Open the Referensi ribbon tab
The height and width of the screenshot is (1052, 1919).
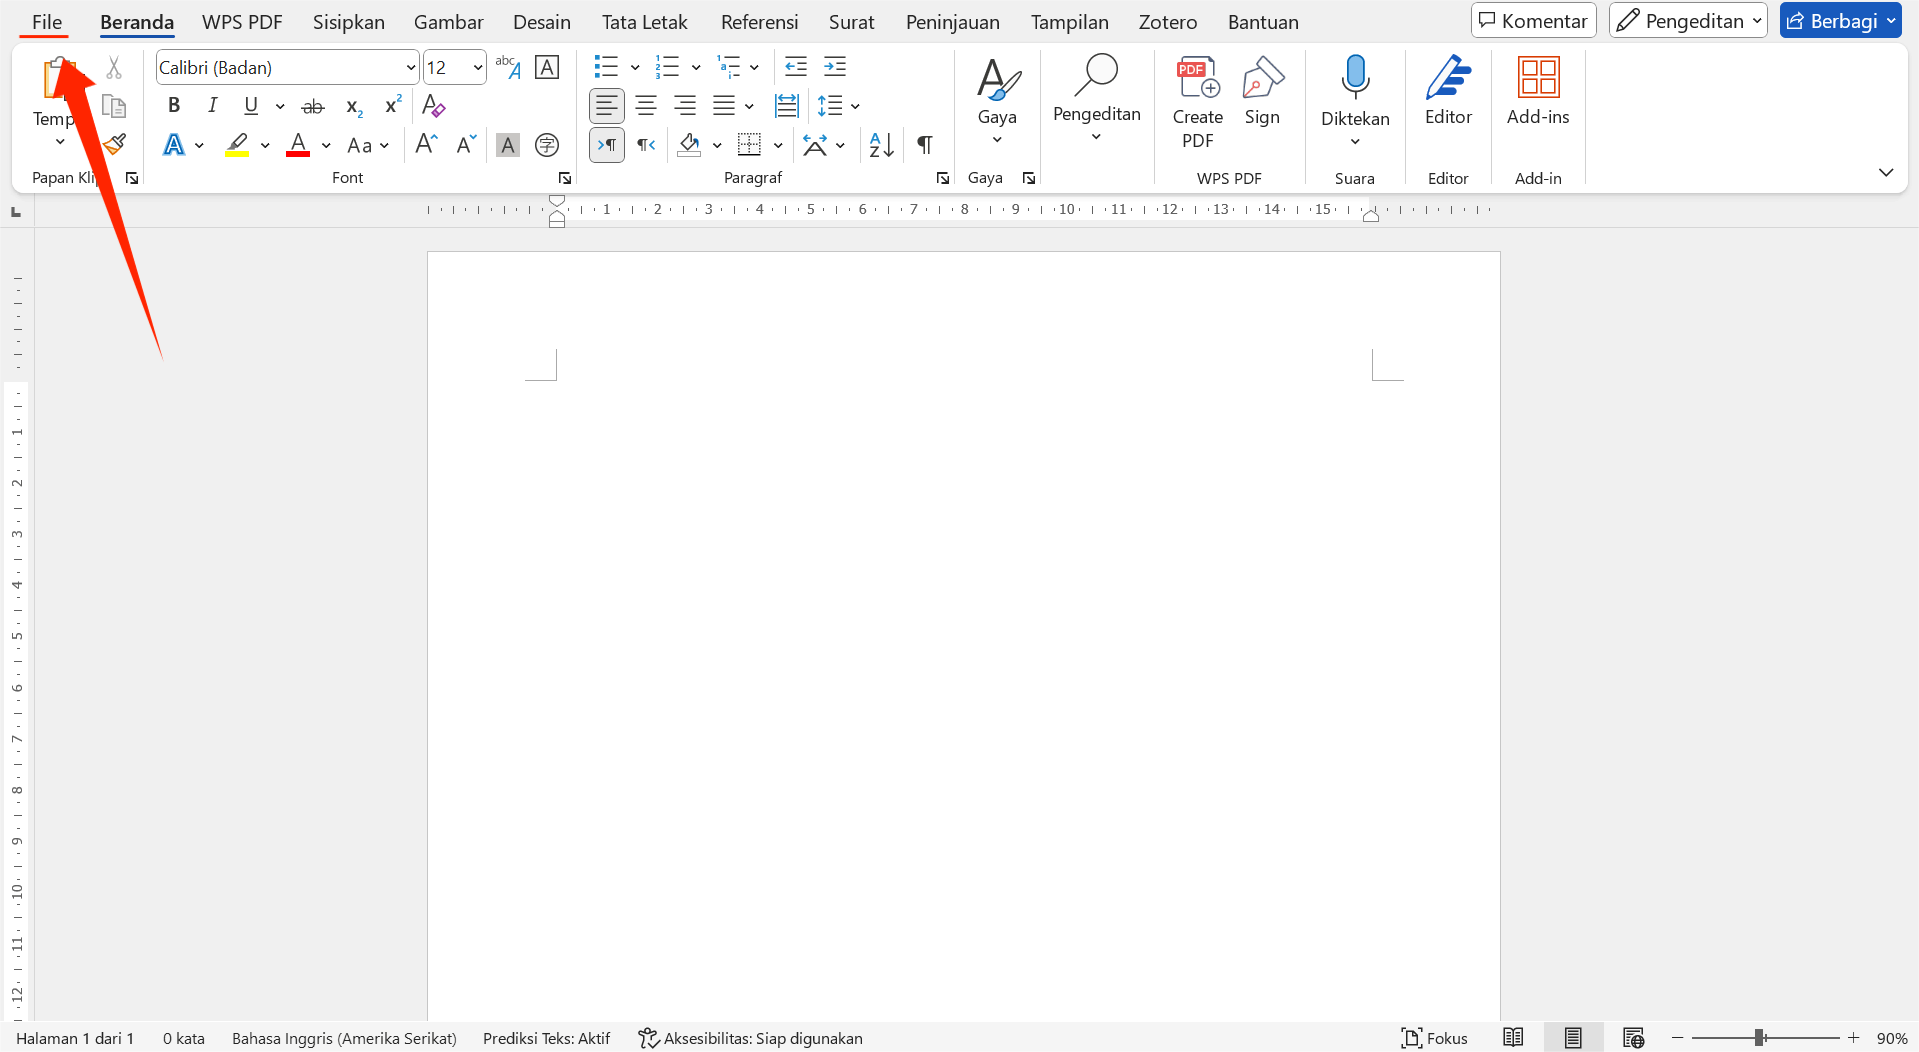(759, 21)
